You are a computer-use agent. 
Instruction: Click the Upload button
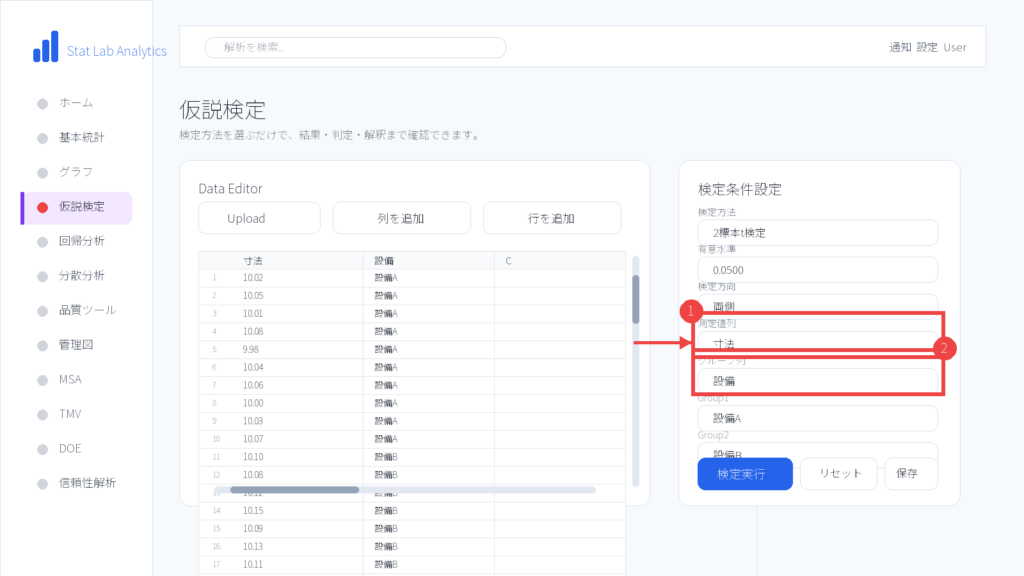(259, 218)
